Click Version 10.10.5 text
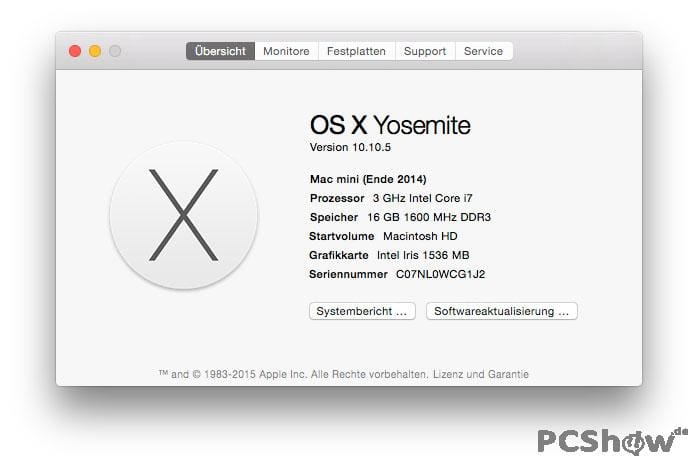 pos(350,147)
